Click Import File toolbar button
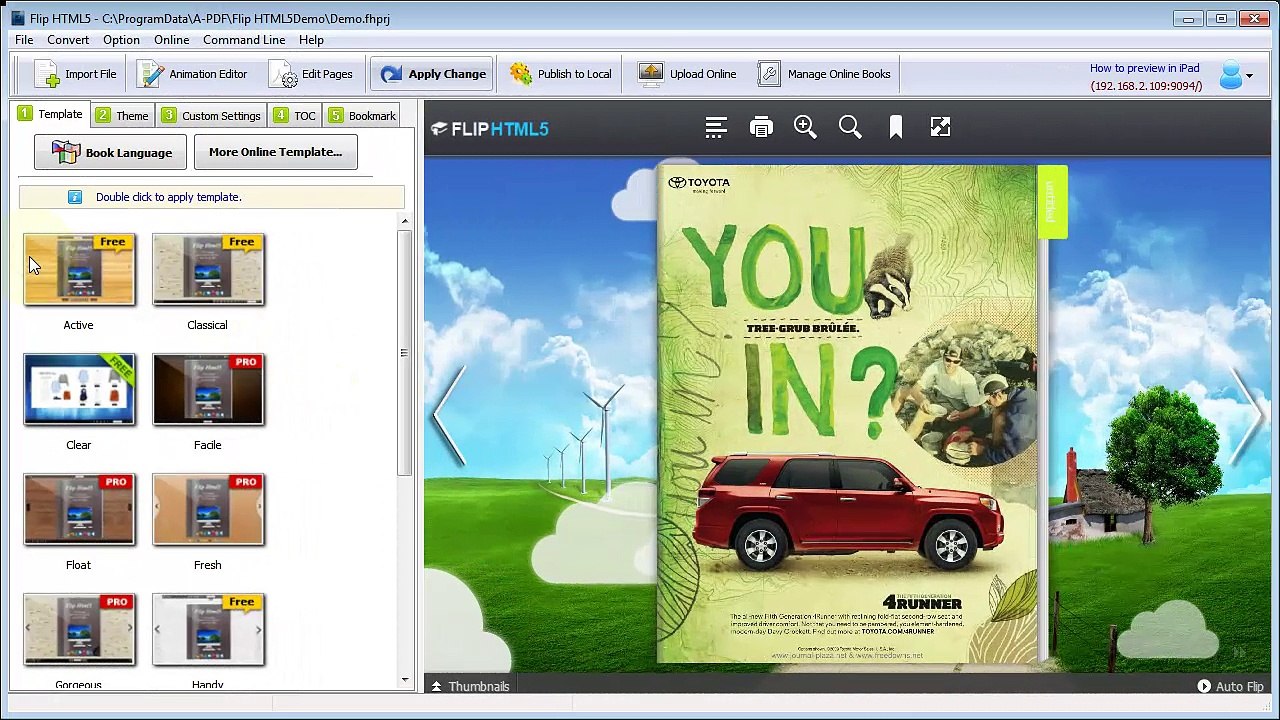 (x=75, y=74)
